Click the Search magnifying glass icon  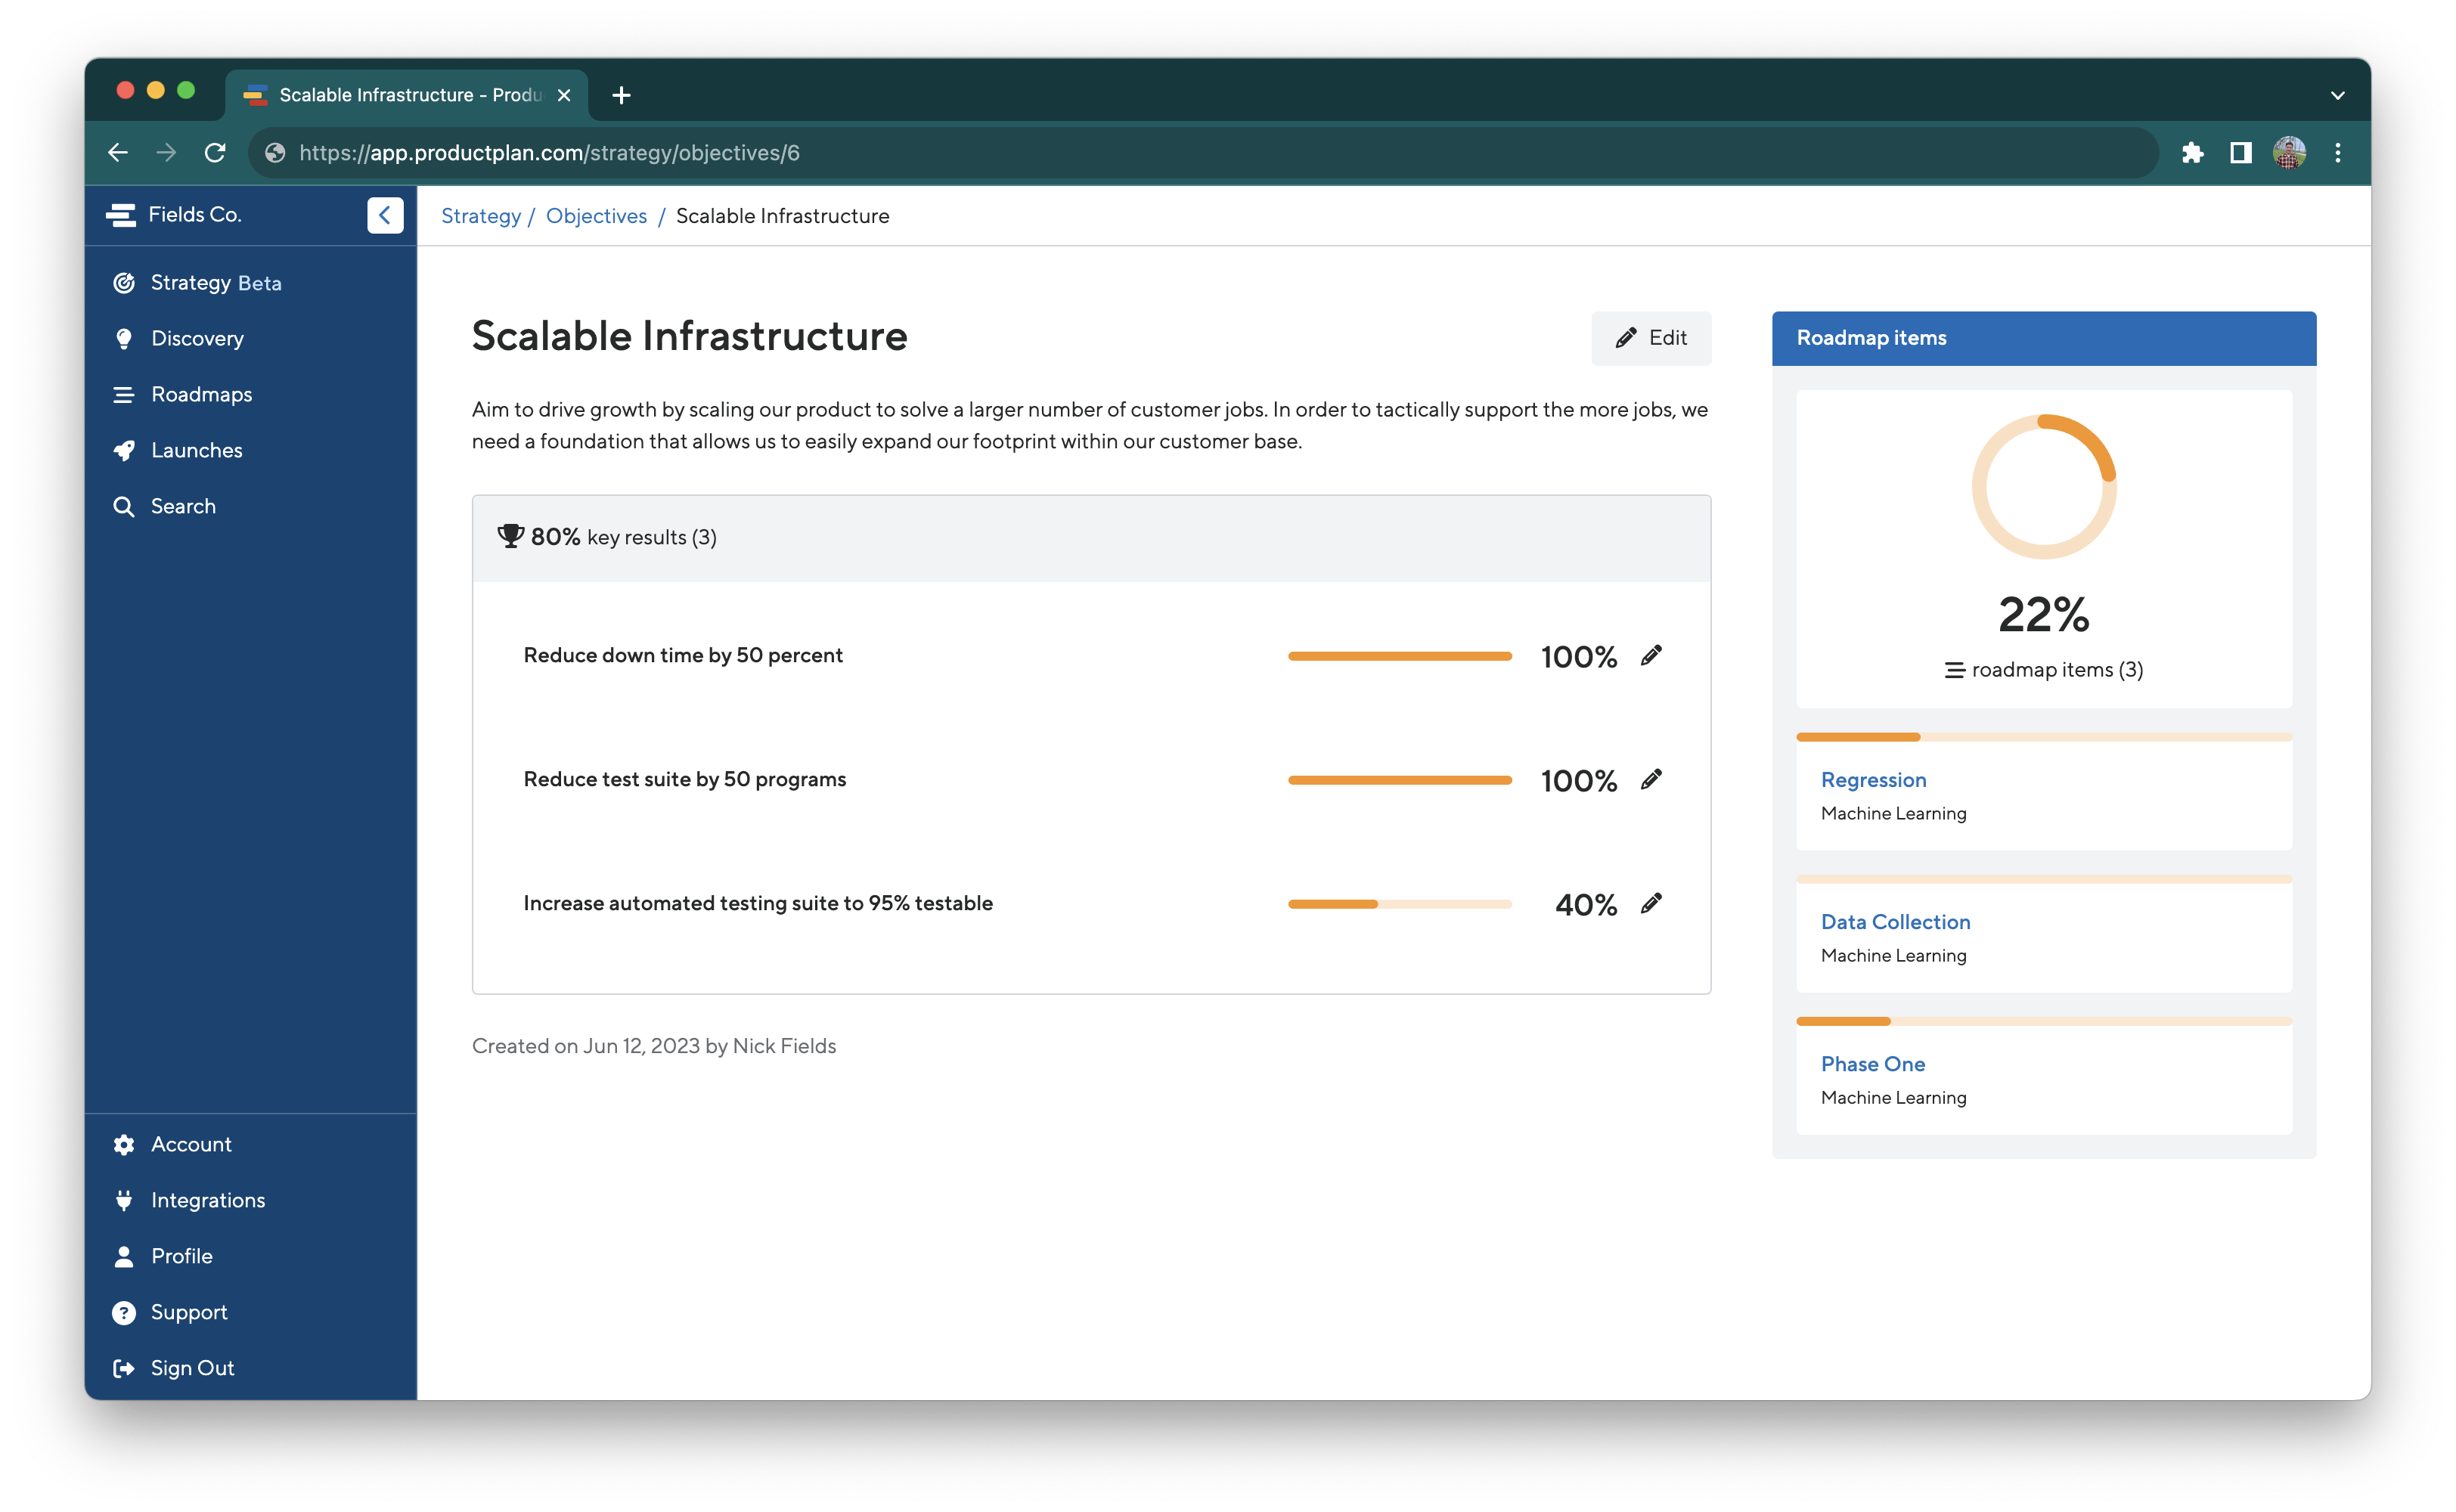pyautogui.click(x=124, y=506)
